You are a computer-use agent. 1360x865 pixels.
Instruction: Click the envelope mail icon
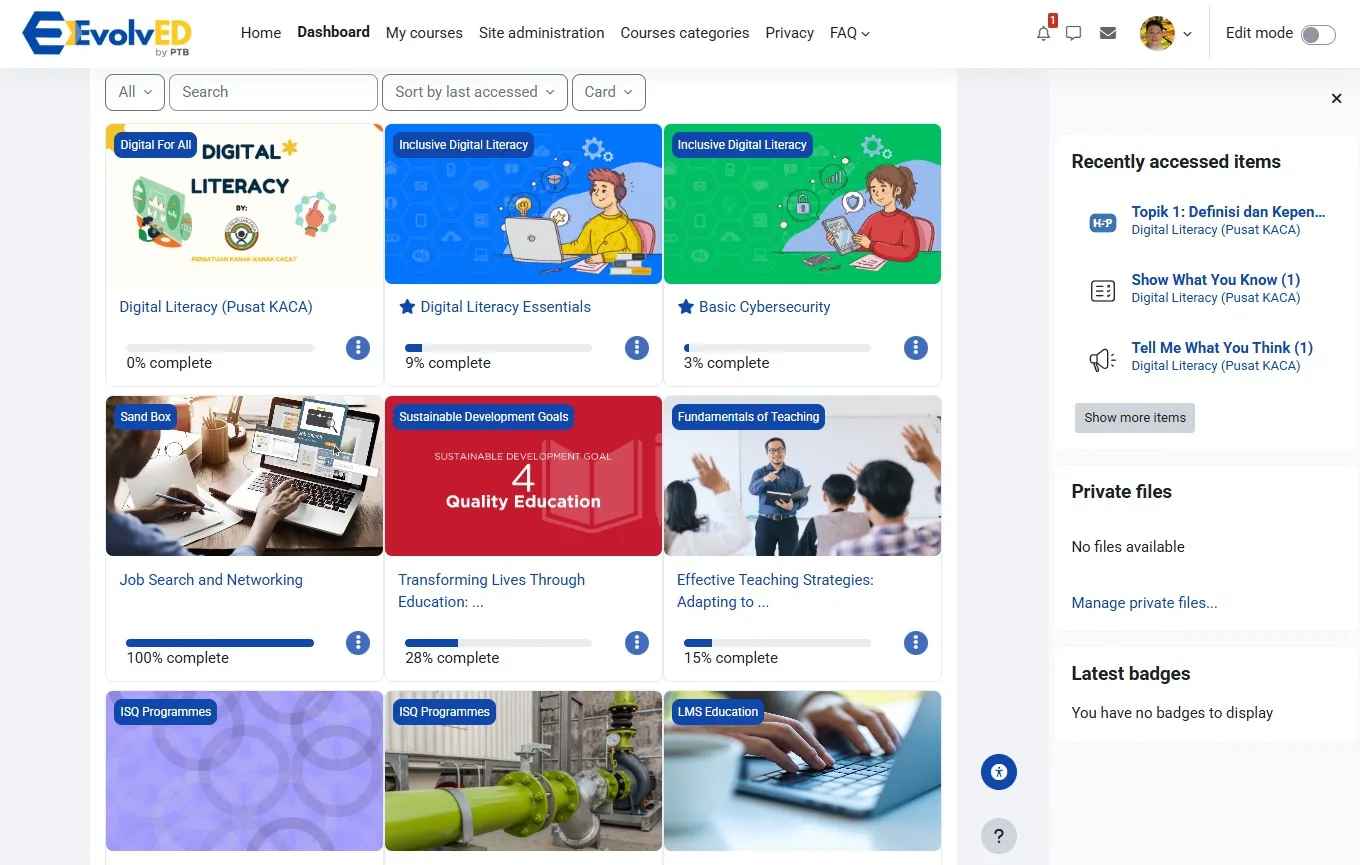[x=1107, y=33]
